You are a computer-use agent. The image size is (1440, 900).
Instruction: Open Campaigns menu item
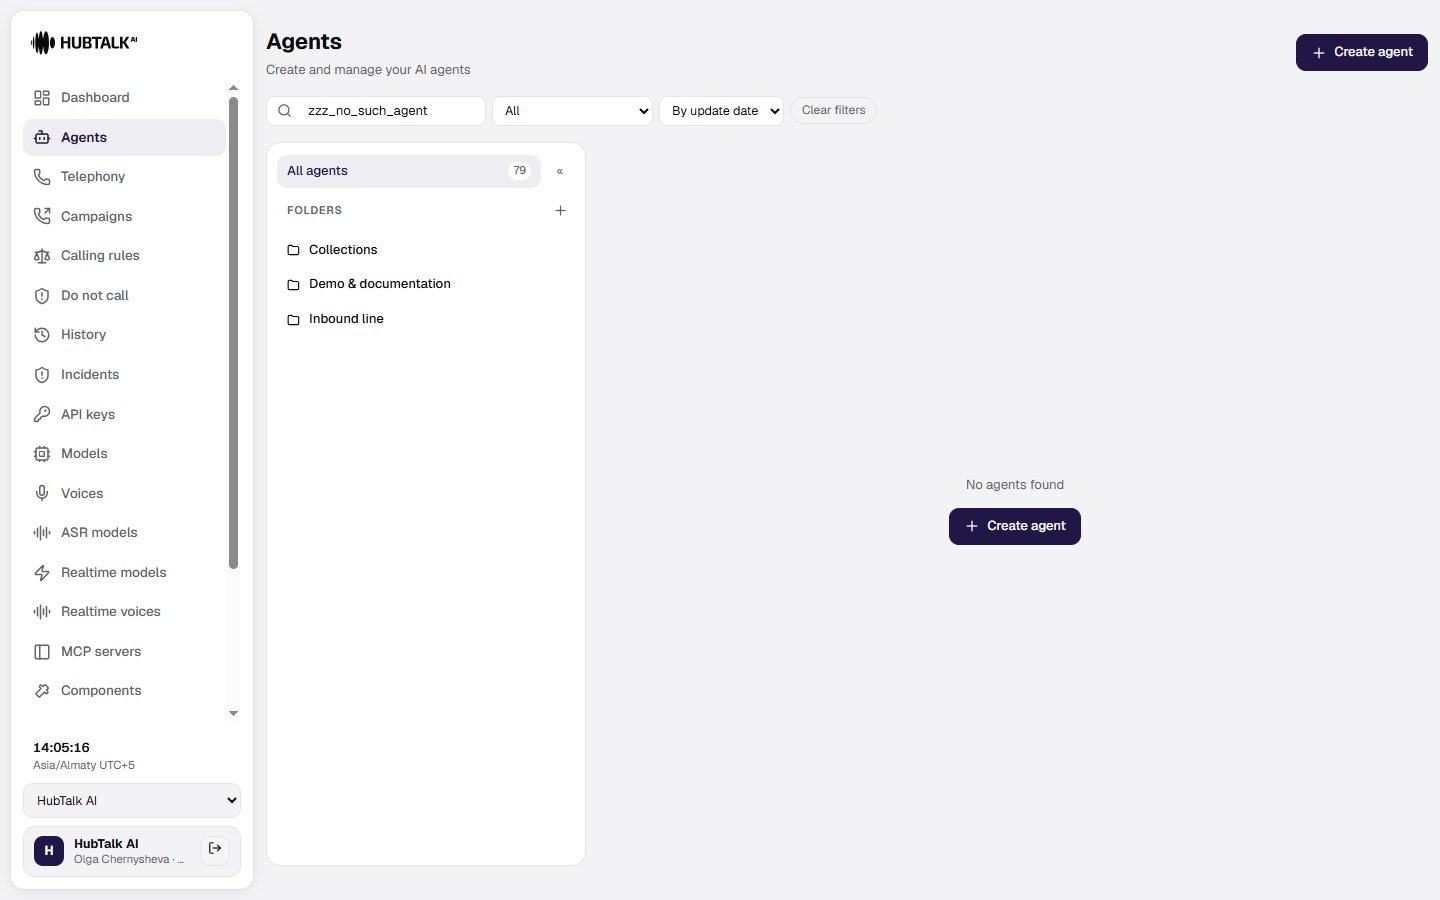(124, 216)
